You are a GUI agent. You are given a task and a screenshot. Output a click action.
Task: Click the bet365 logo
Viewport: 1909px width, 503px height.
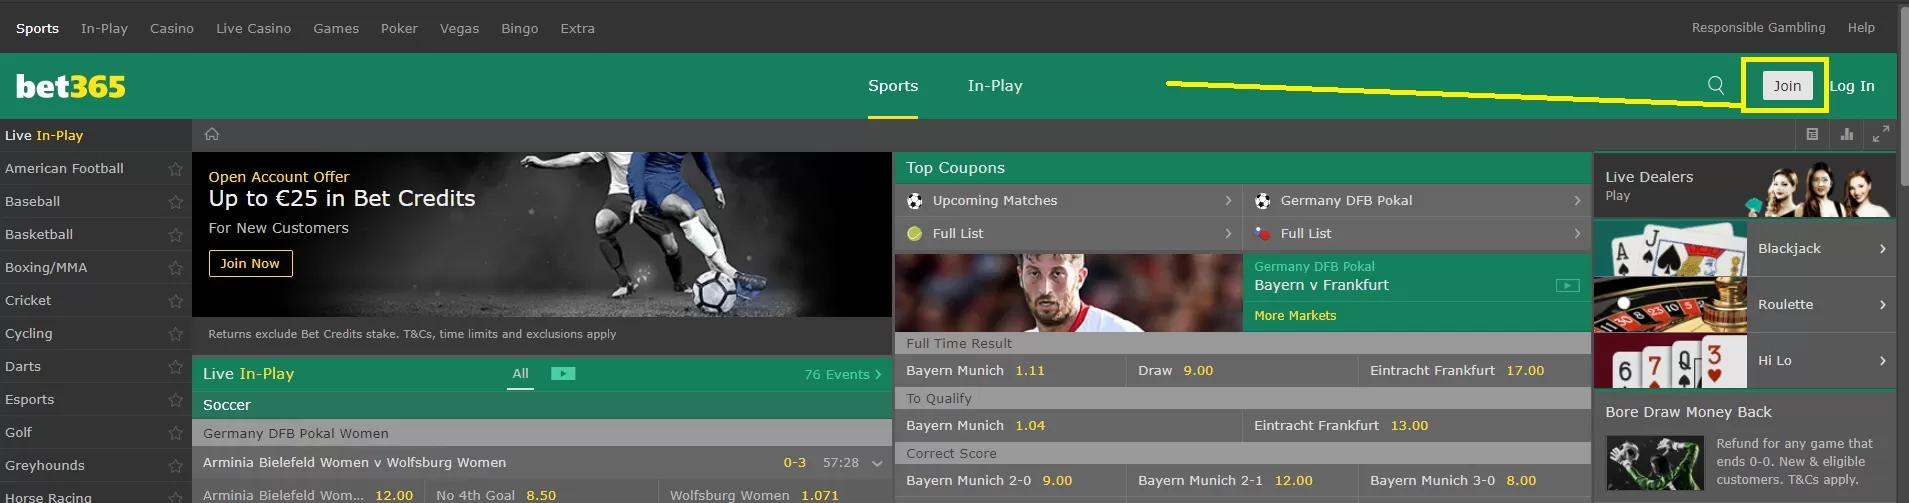[x=71, y=86]
